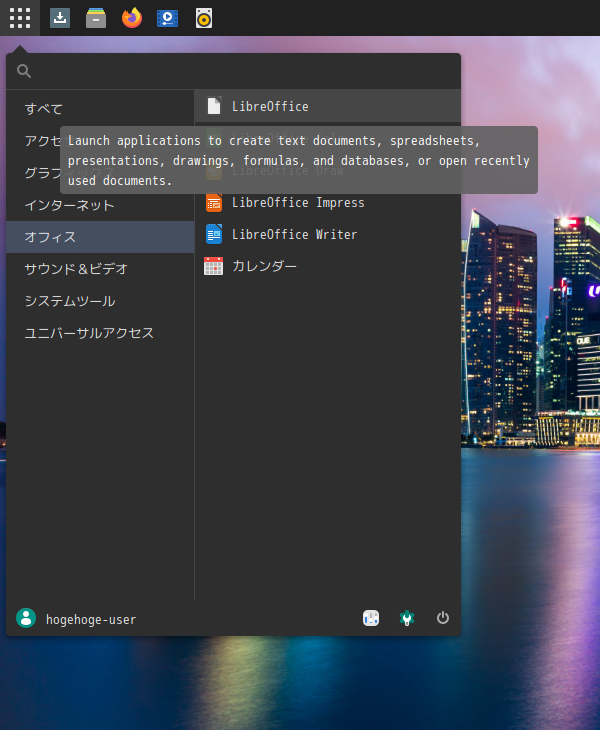600x730 pixels.
Task: Click the green user avatar icon
Action: [x=26, y=618]
